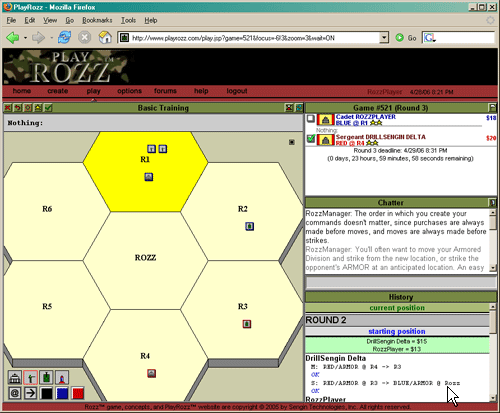Click the Sergeant DRILLSENGIN DELTA player name

380,137
